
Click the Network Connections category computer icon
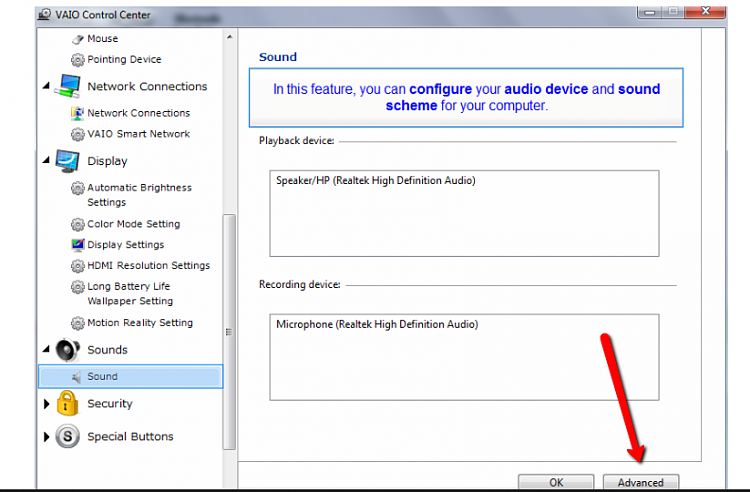pos(68,86)
